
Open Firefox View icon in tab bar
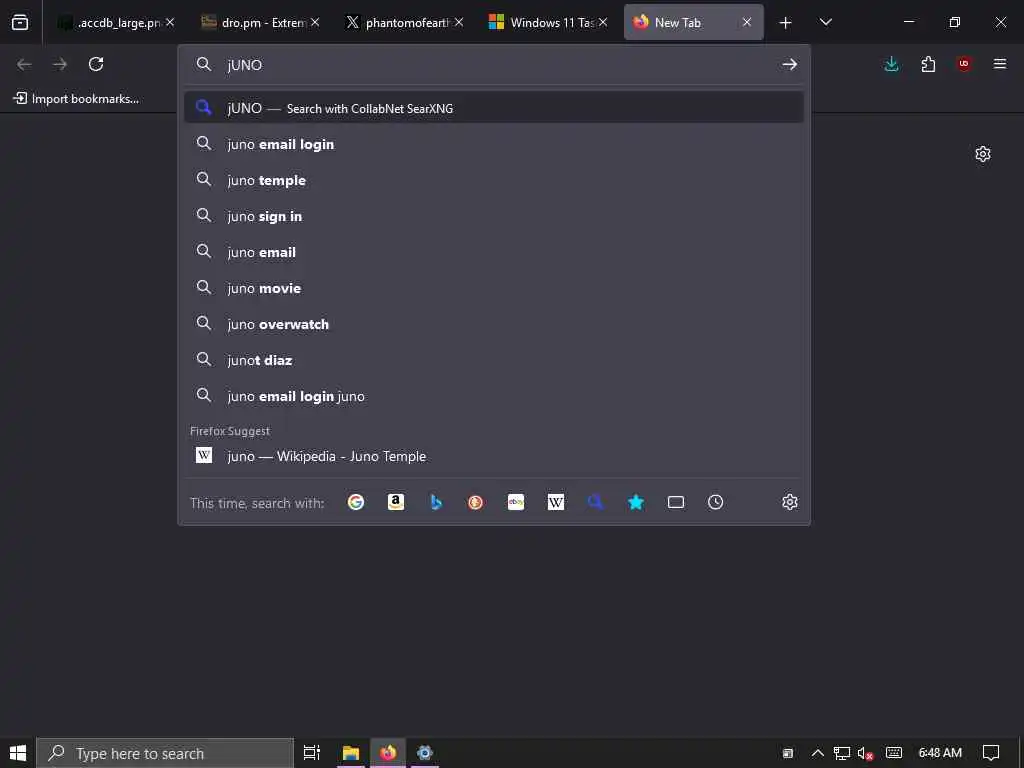coord(20,22)
